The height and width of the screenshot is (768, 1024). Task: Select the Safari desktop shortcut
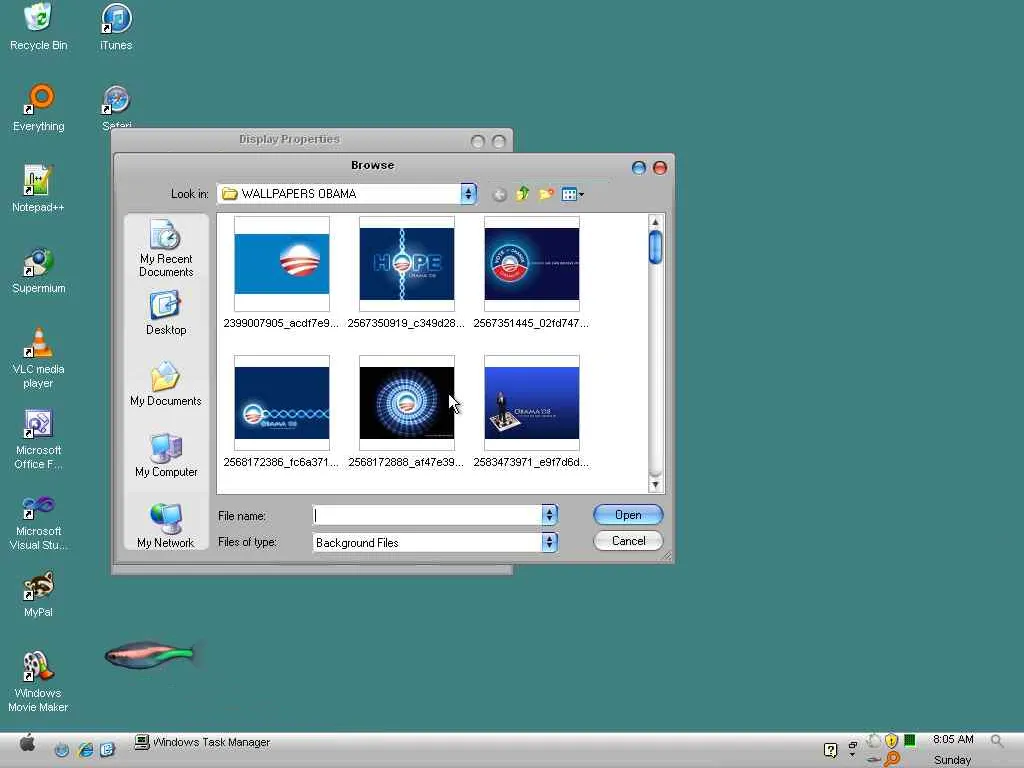click(x=116, y=106)
